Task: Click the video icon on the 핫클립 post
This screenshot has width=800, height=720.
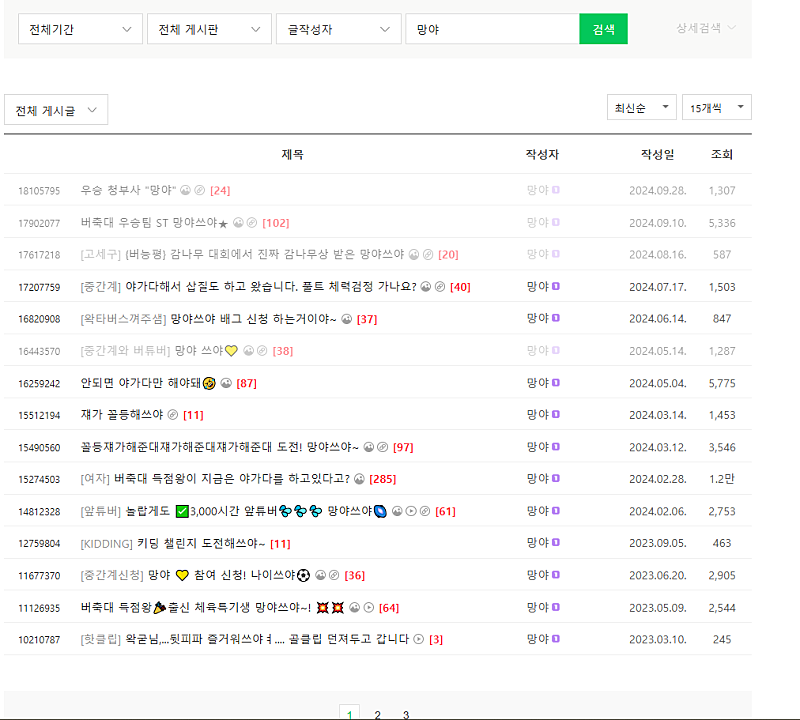Action: (418, 639)
